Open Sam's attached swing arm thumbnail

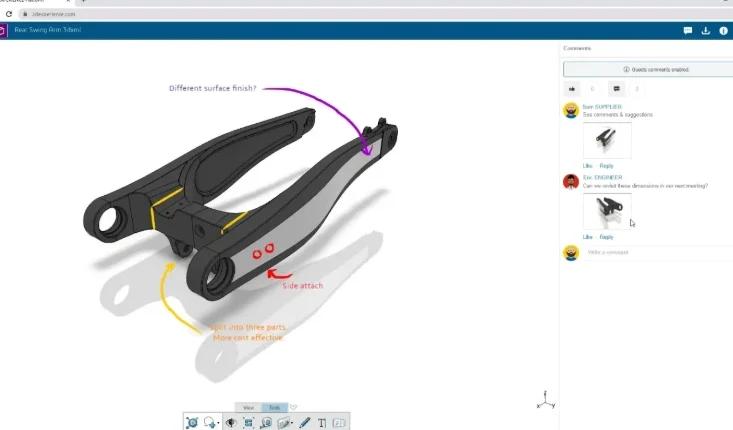point(606,140)
